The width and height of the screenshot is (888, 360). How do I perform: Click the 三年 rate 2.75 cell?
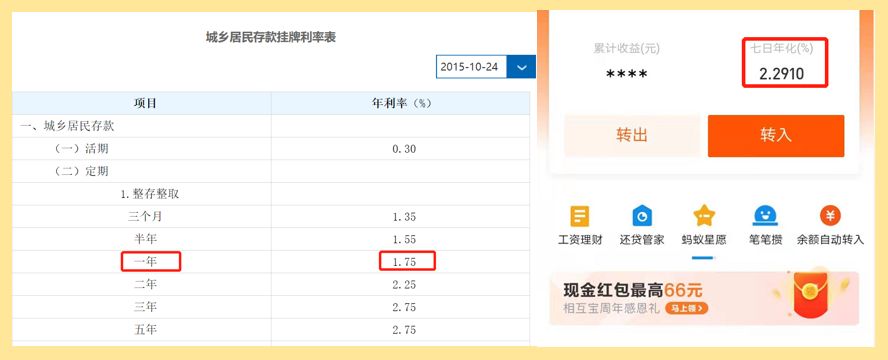coord(404,307)
